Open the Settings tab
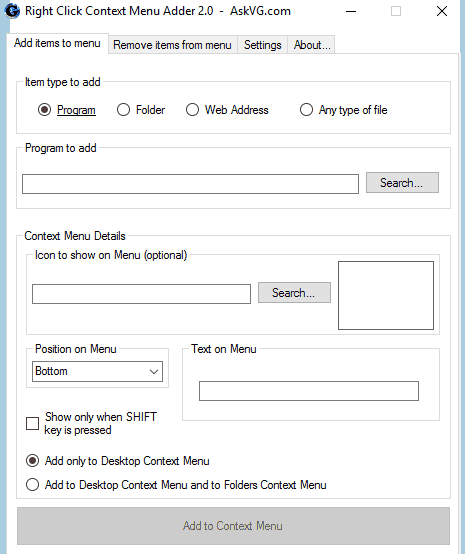 263,45
